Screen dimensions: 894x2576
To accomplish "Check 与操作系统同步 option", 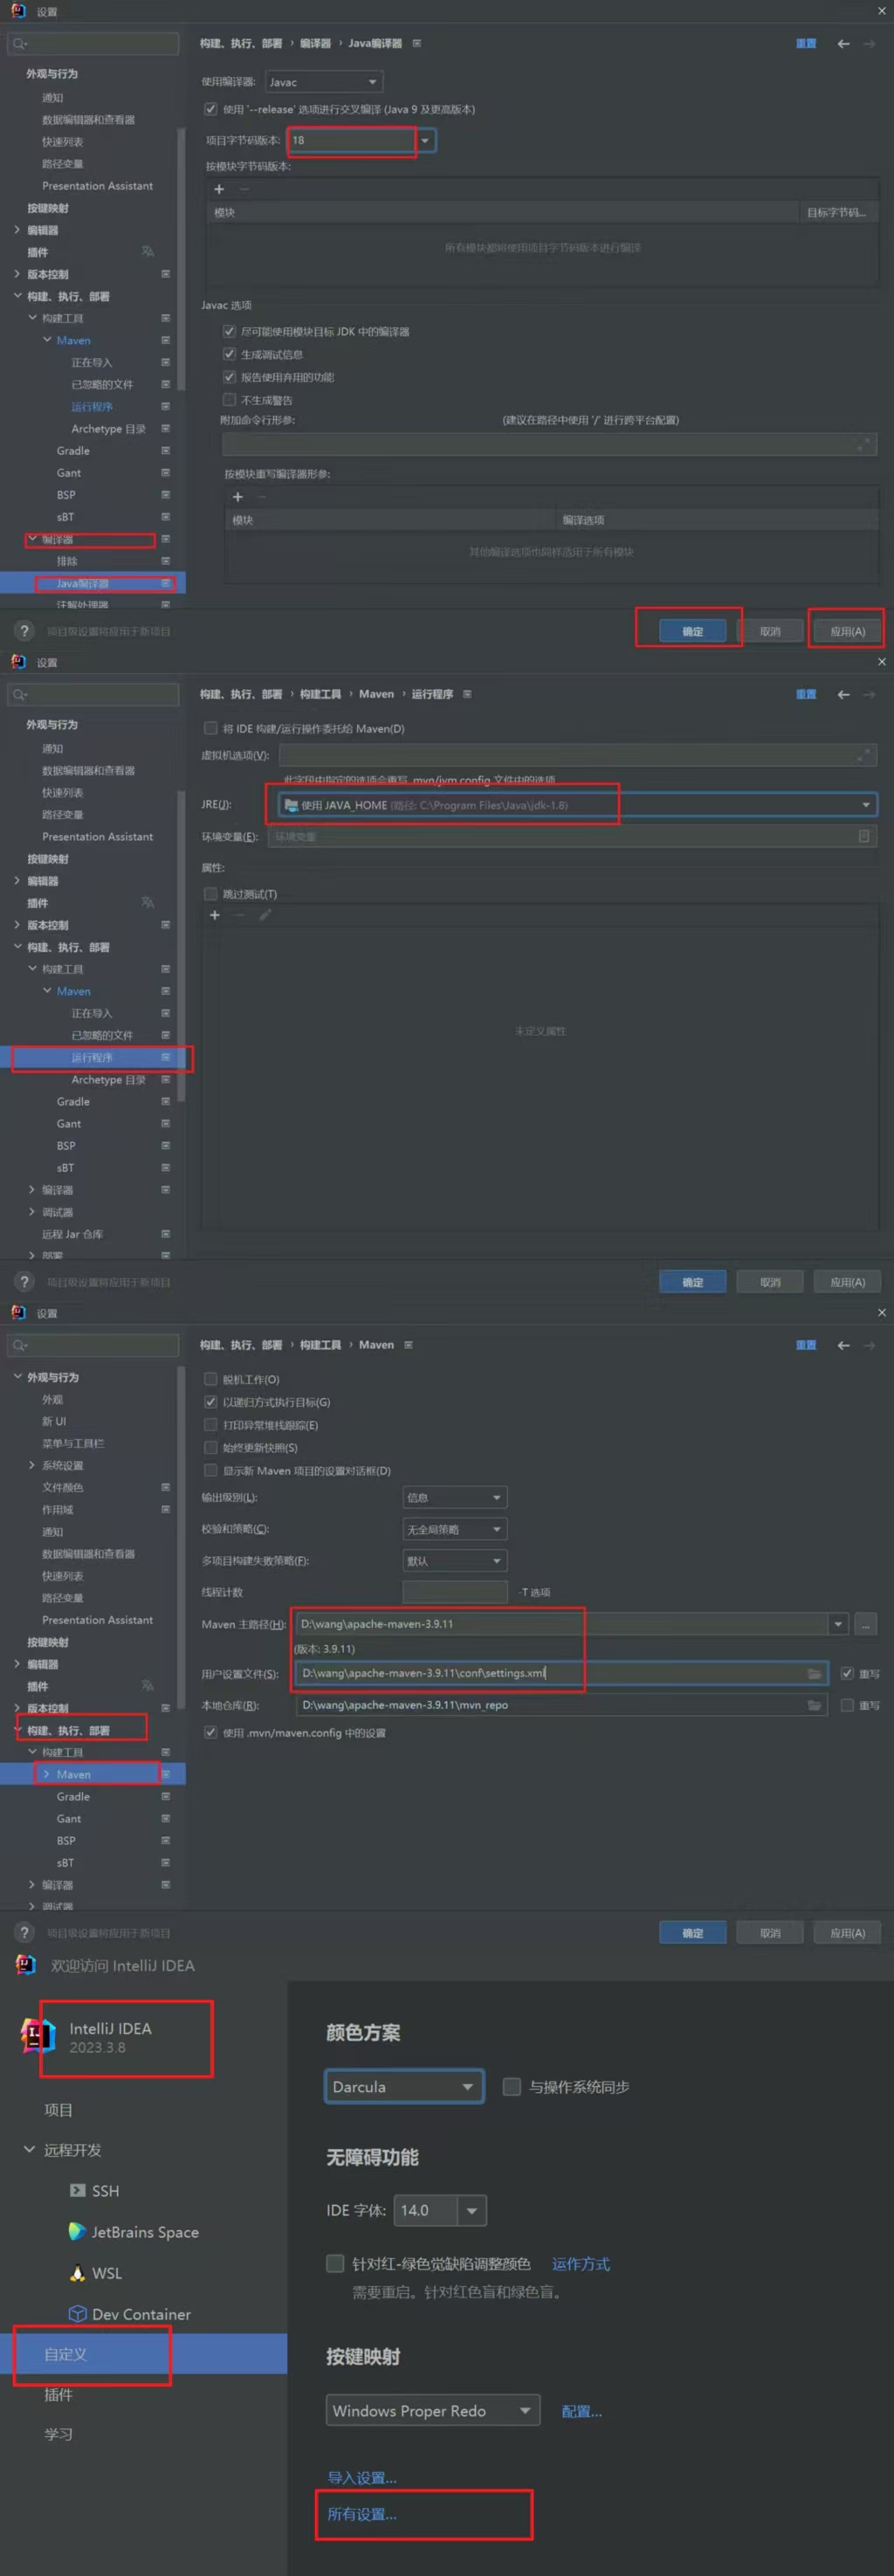I will [x=512, y=2087].
